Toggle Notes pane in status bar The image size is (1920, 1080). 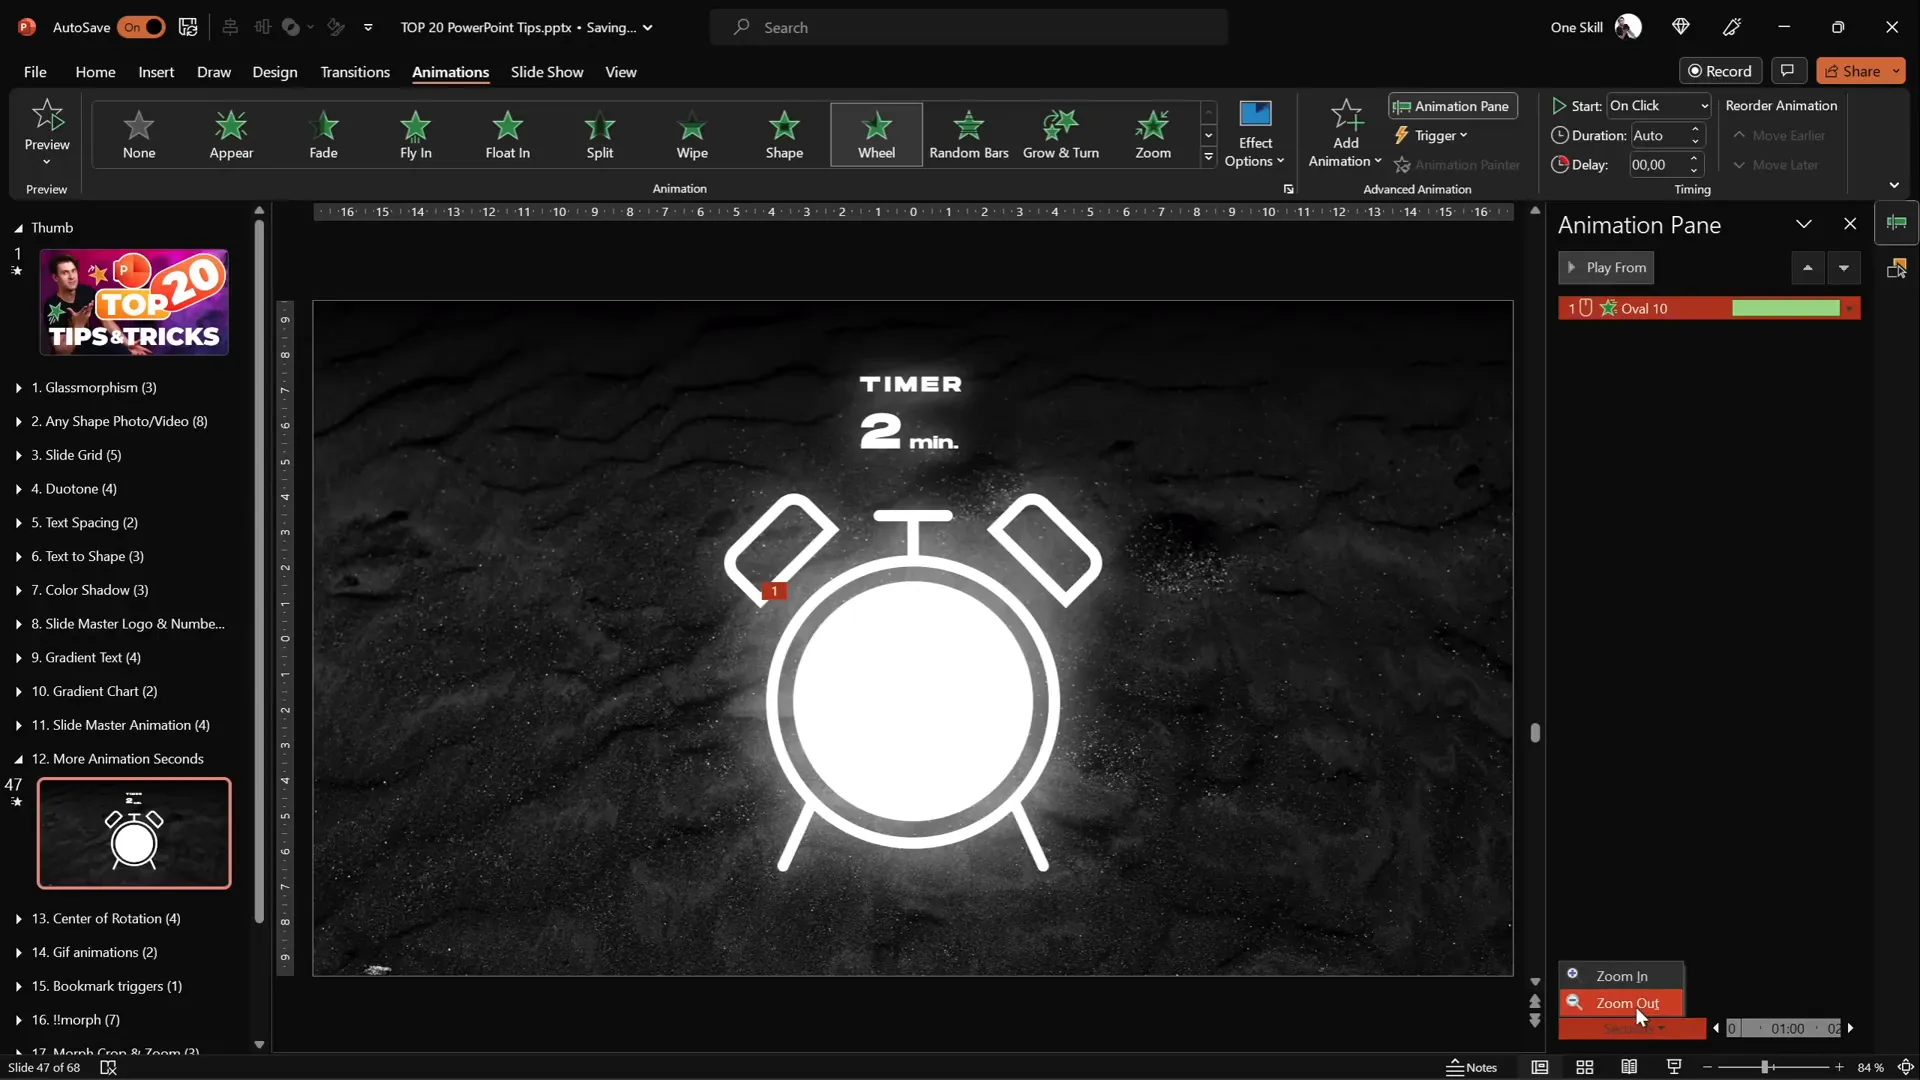pyautogui.click(x=1472, y=1067)
